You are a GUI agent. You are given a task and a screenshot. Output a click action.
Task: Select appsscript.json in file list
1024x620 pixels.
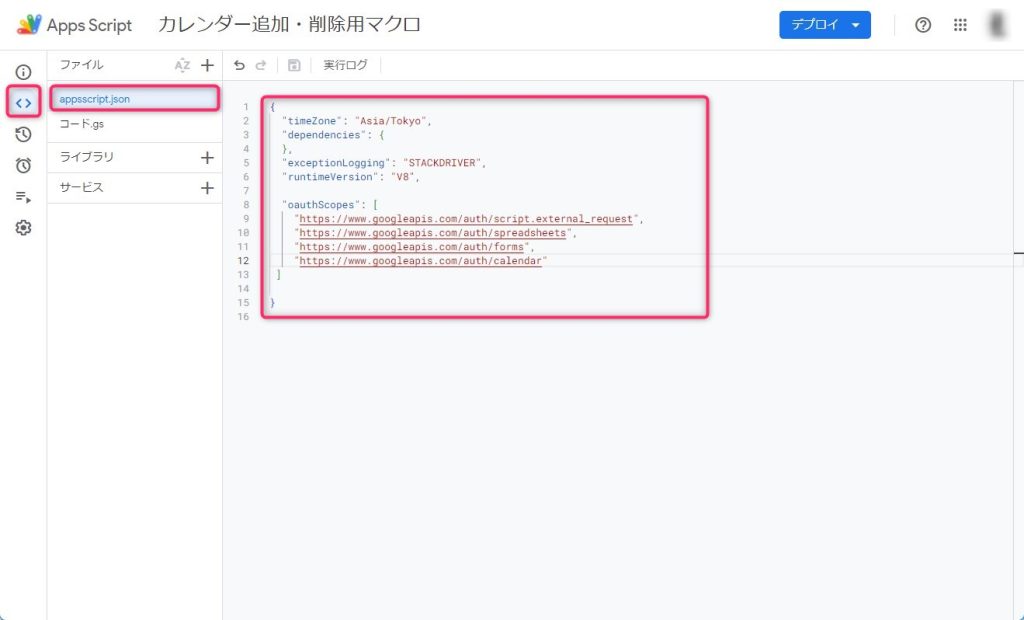pos(95,99)
